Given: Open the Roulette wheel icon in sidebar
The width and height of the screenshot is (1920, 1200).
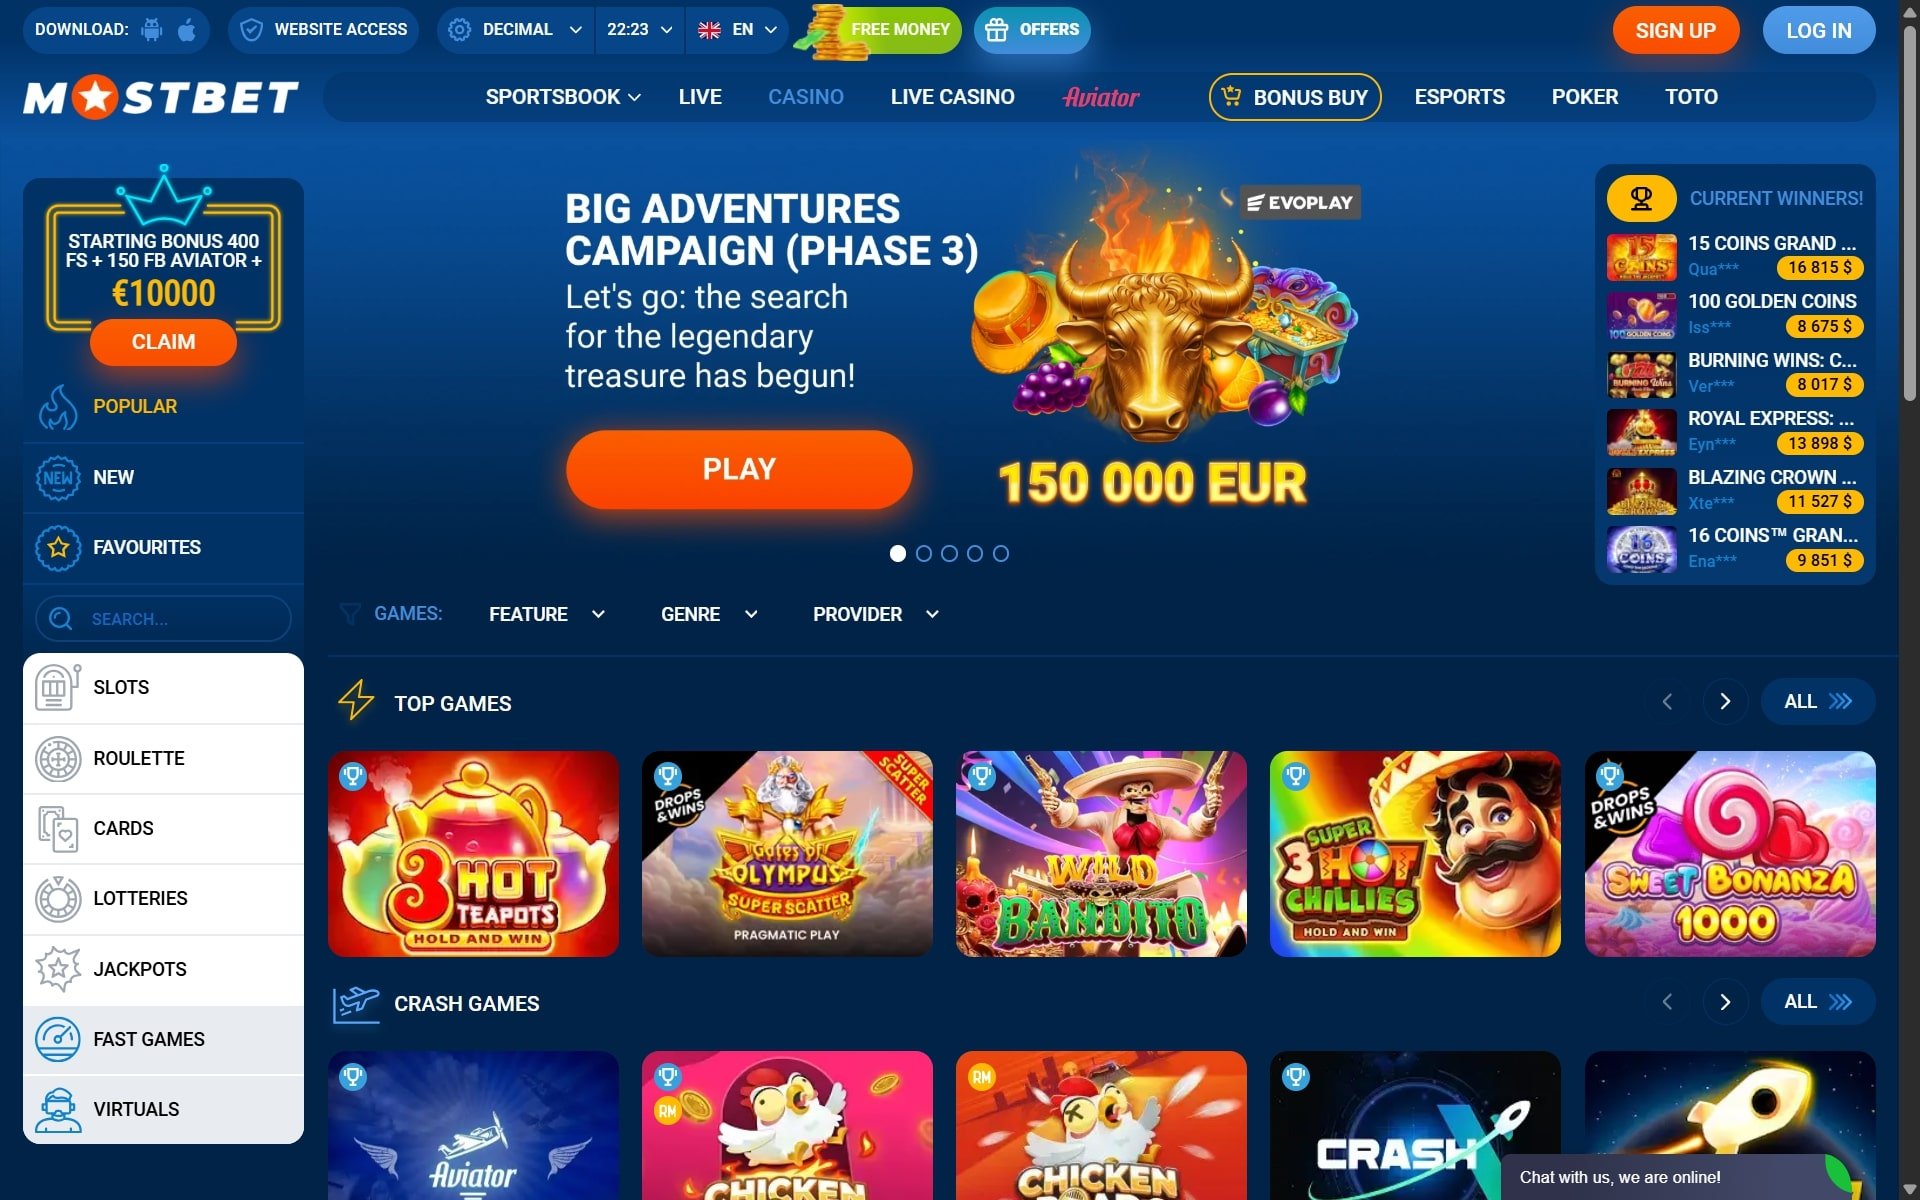Looking at the screenshot, I should click(58, 759).
